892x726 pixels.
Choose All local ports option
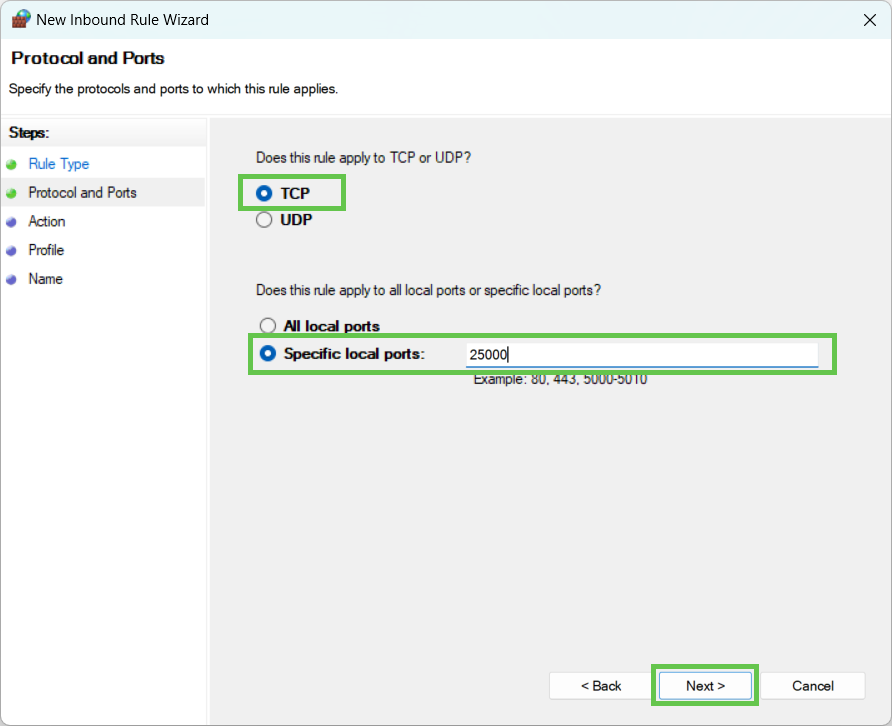pos(320,326)
